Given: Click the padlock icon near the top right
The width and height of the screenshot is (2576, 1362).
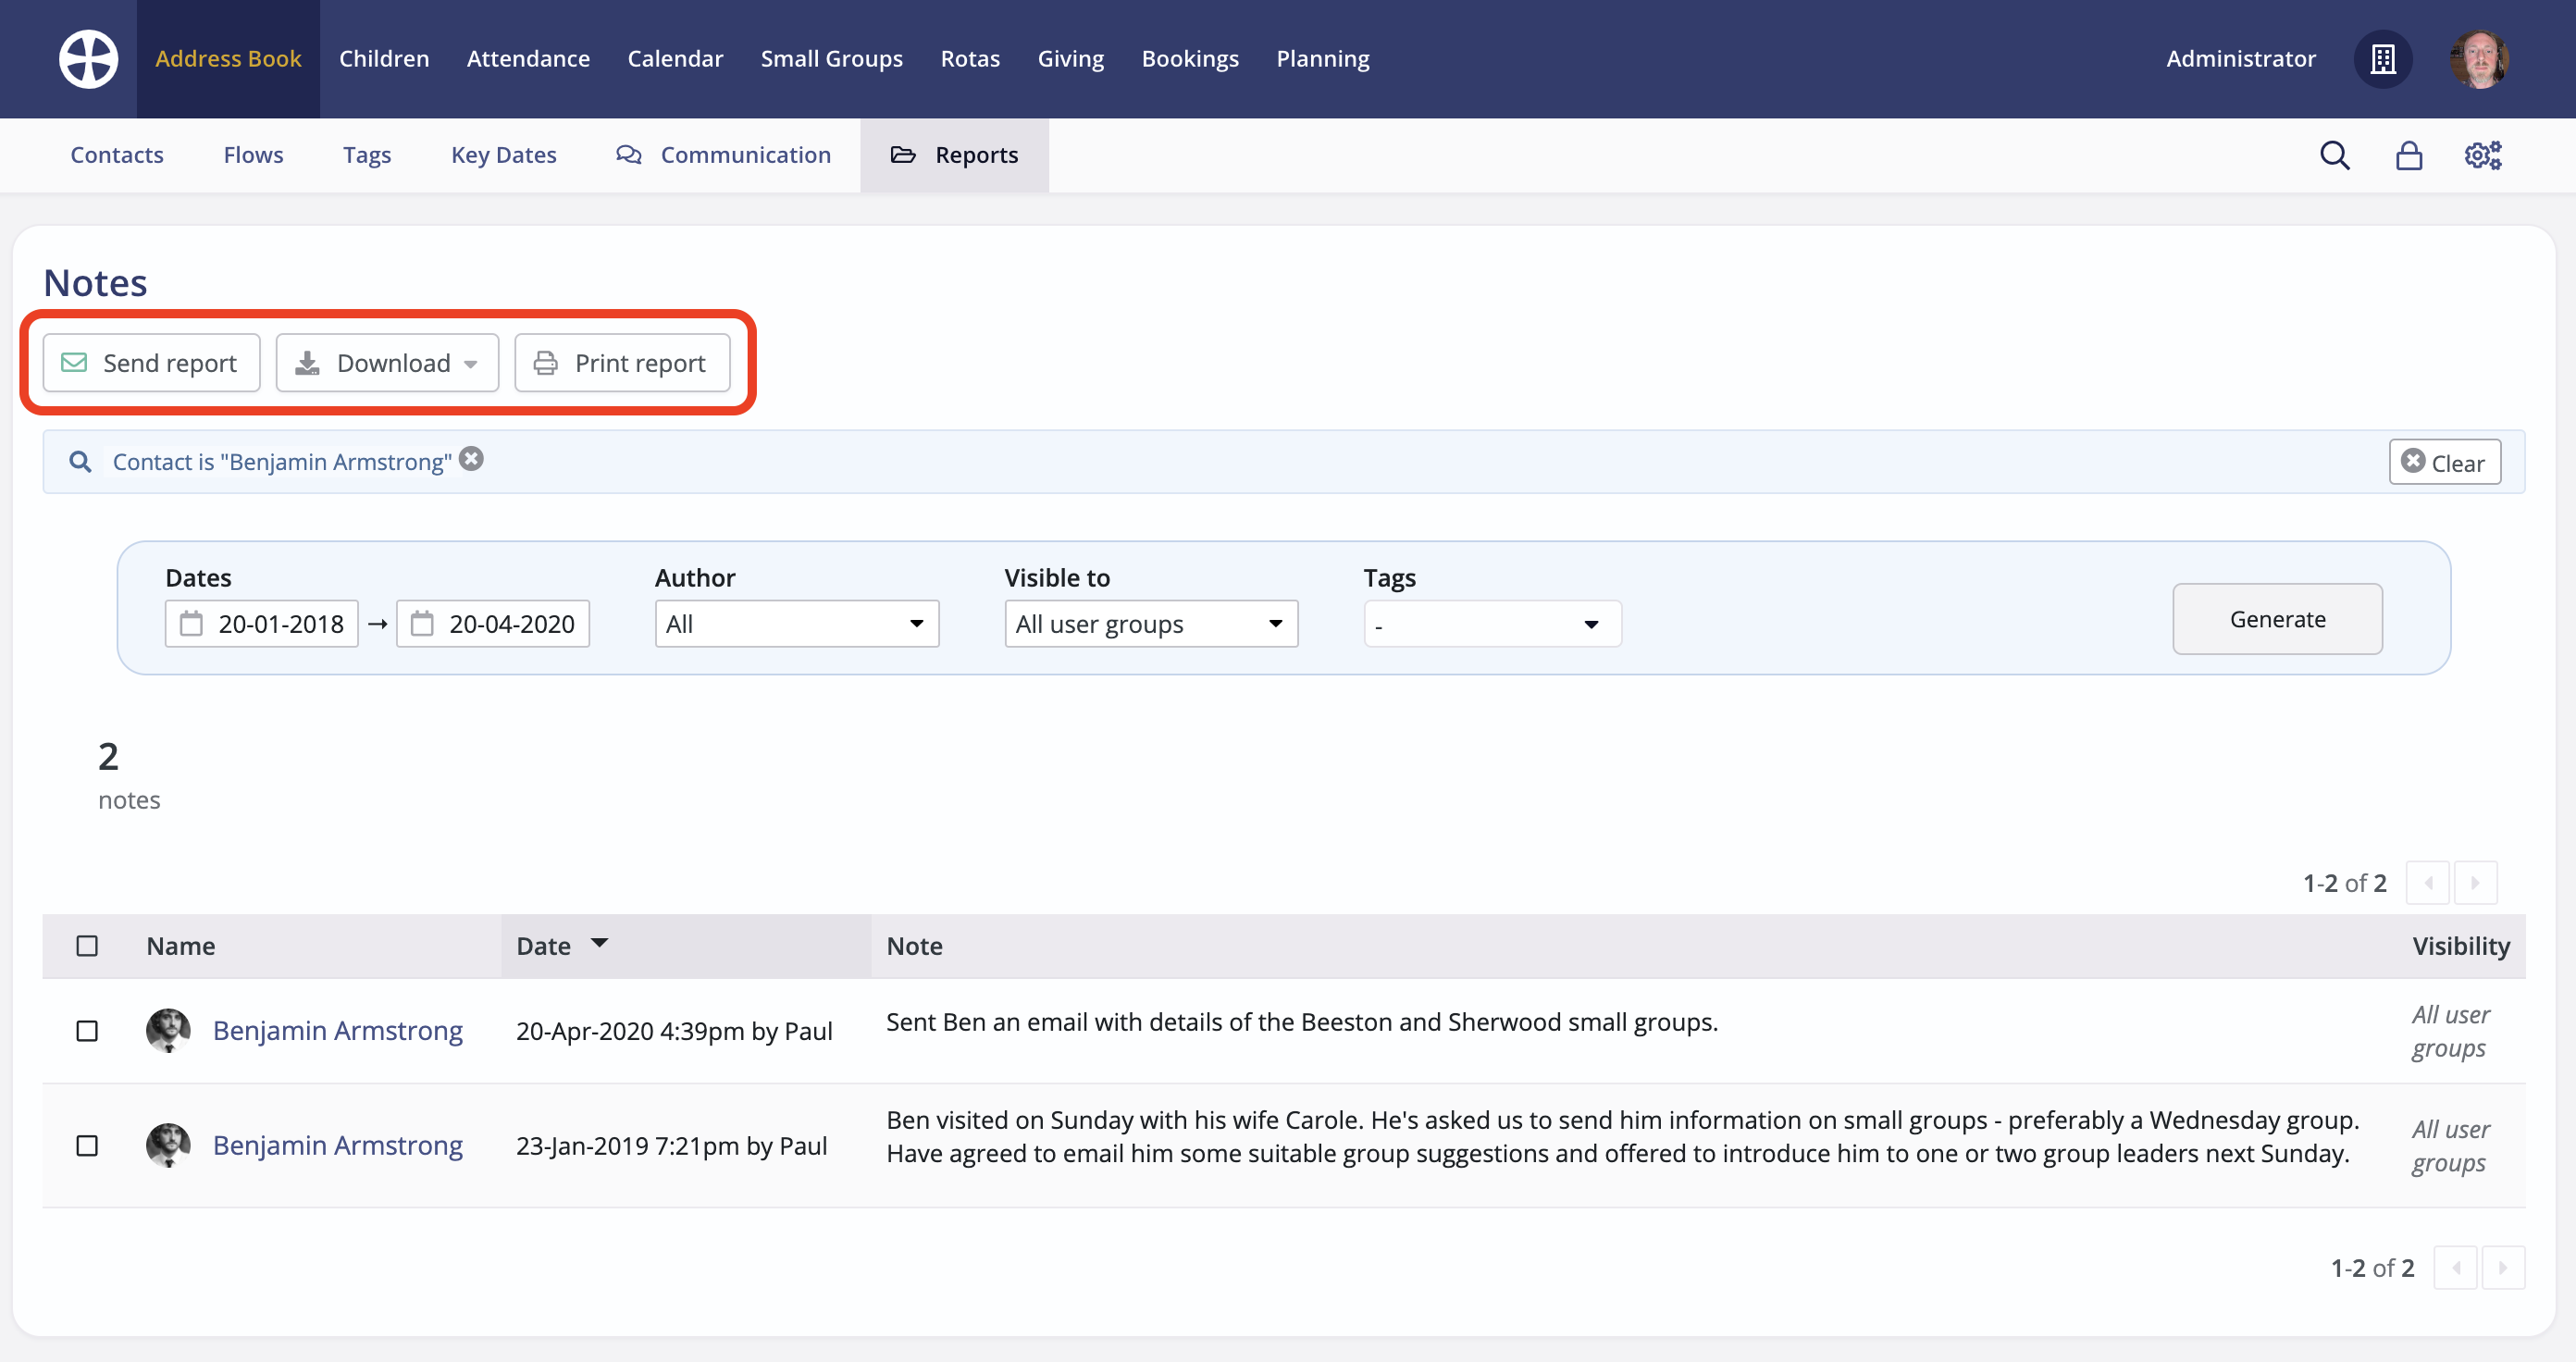Looking at the screenshot, I should [2409, 155].
